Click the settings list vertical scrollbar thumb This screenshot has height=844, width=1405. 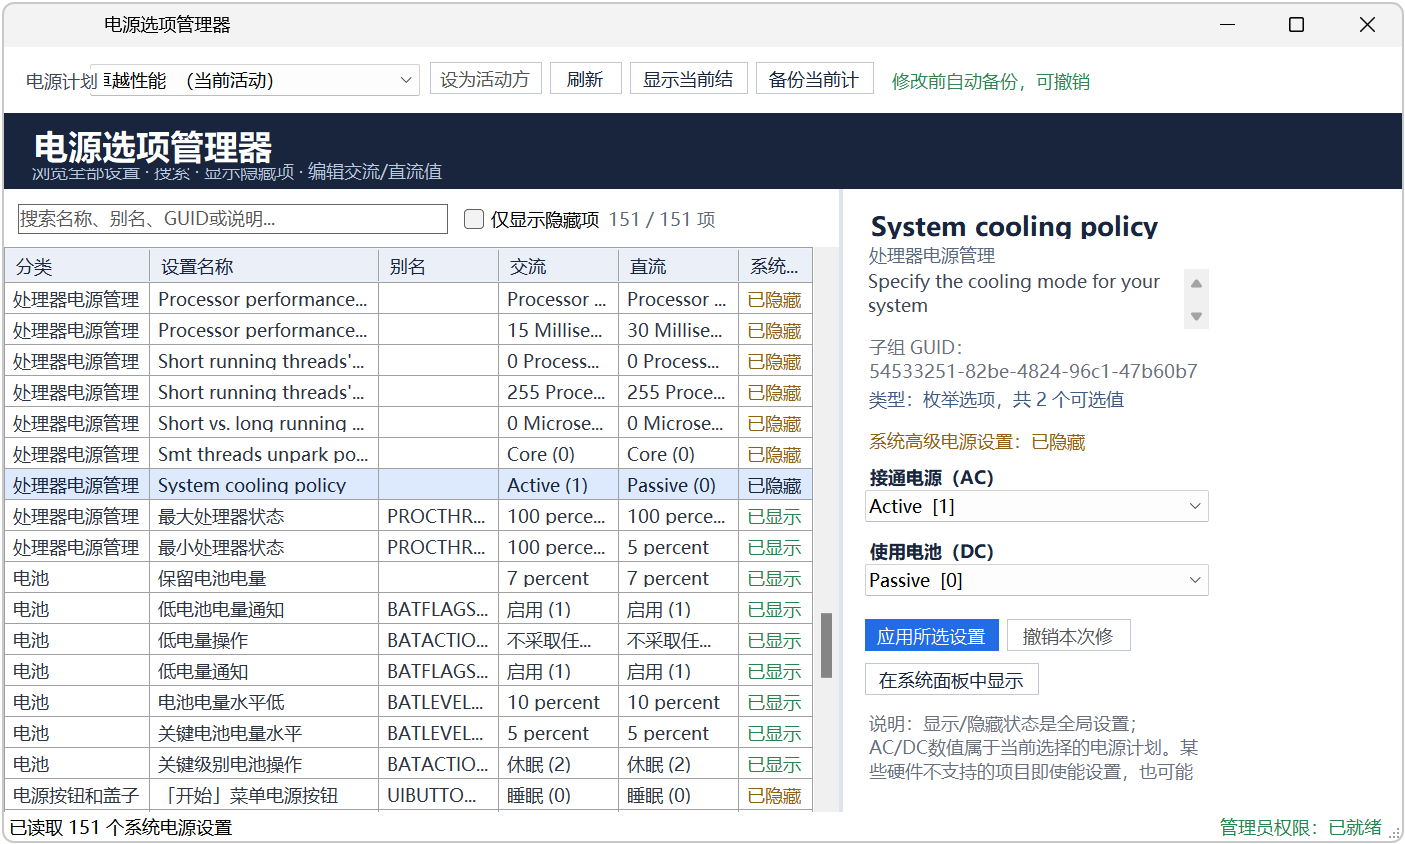point(826,645)
